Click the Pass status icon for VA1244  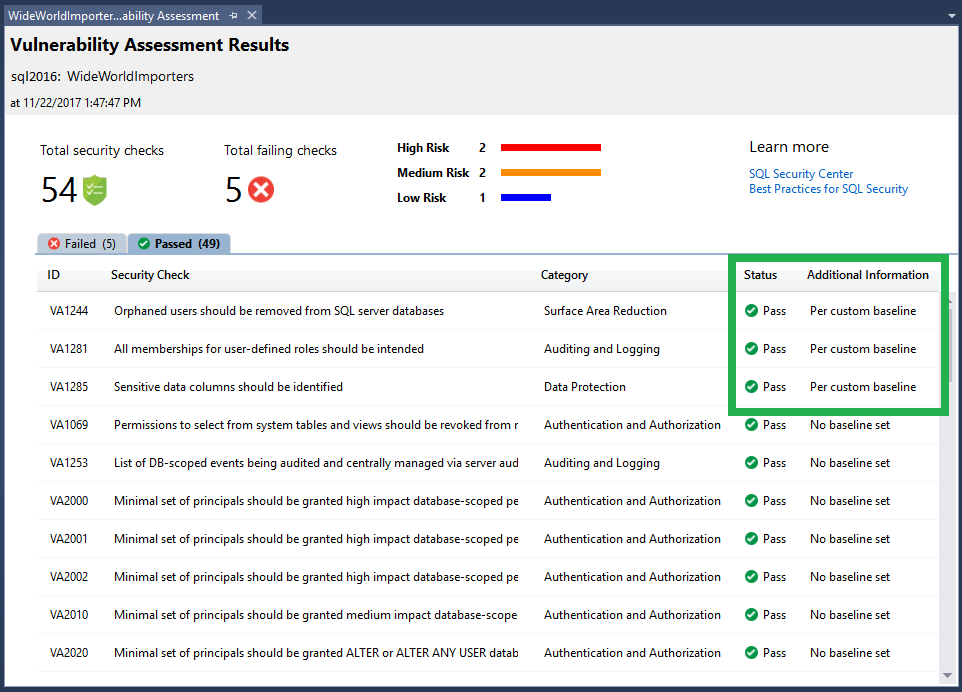point(753,311)
